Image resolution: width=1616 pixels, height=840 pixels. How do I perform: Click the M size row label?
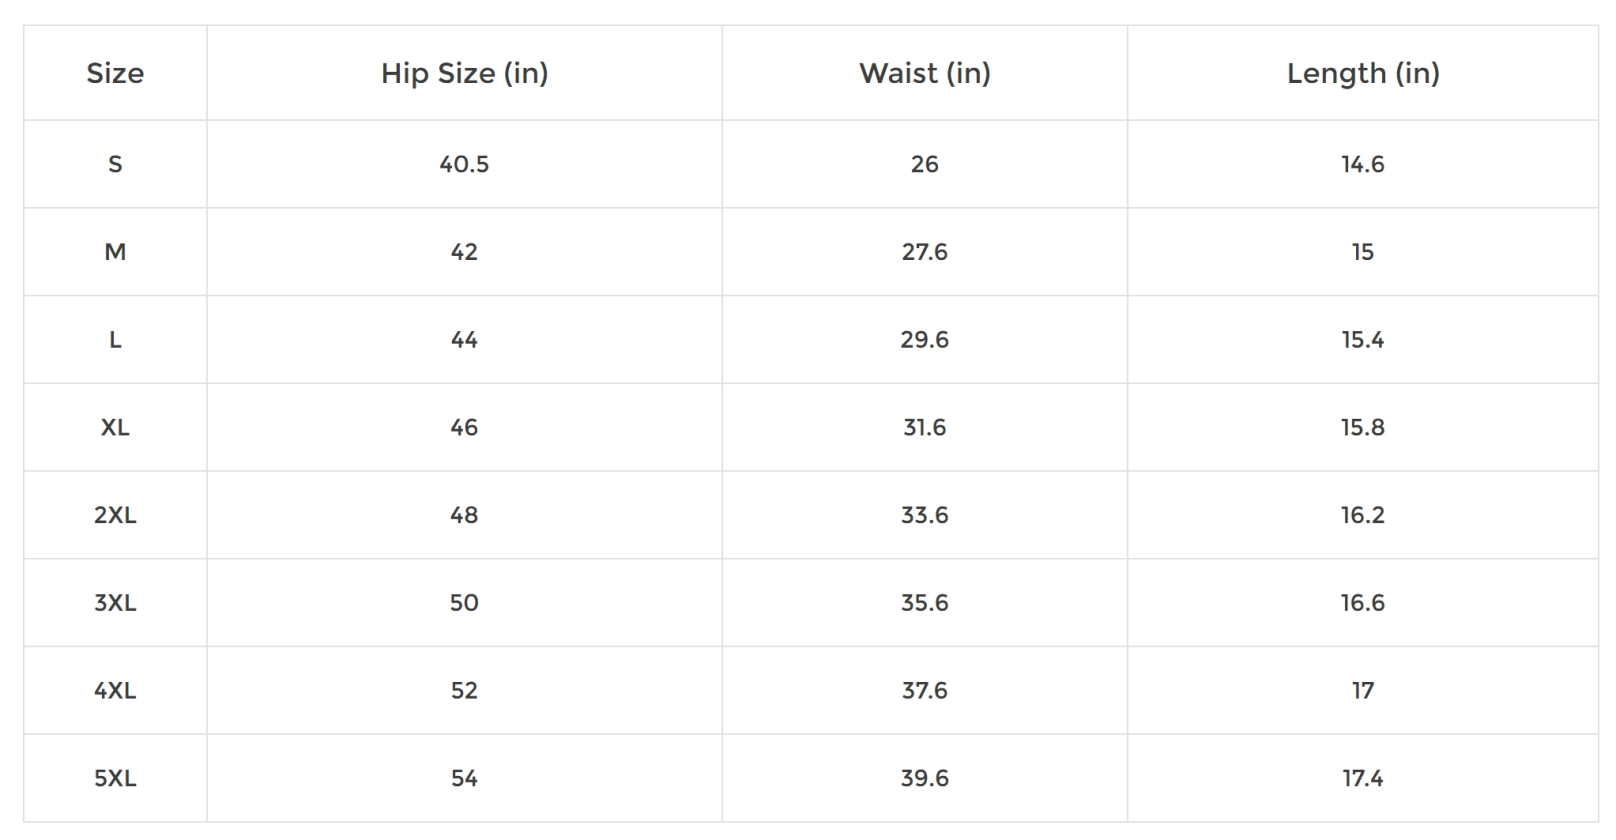pyautogui.click(x=115, y=252)
